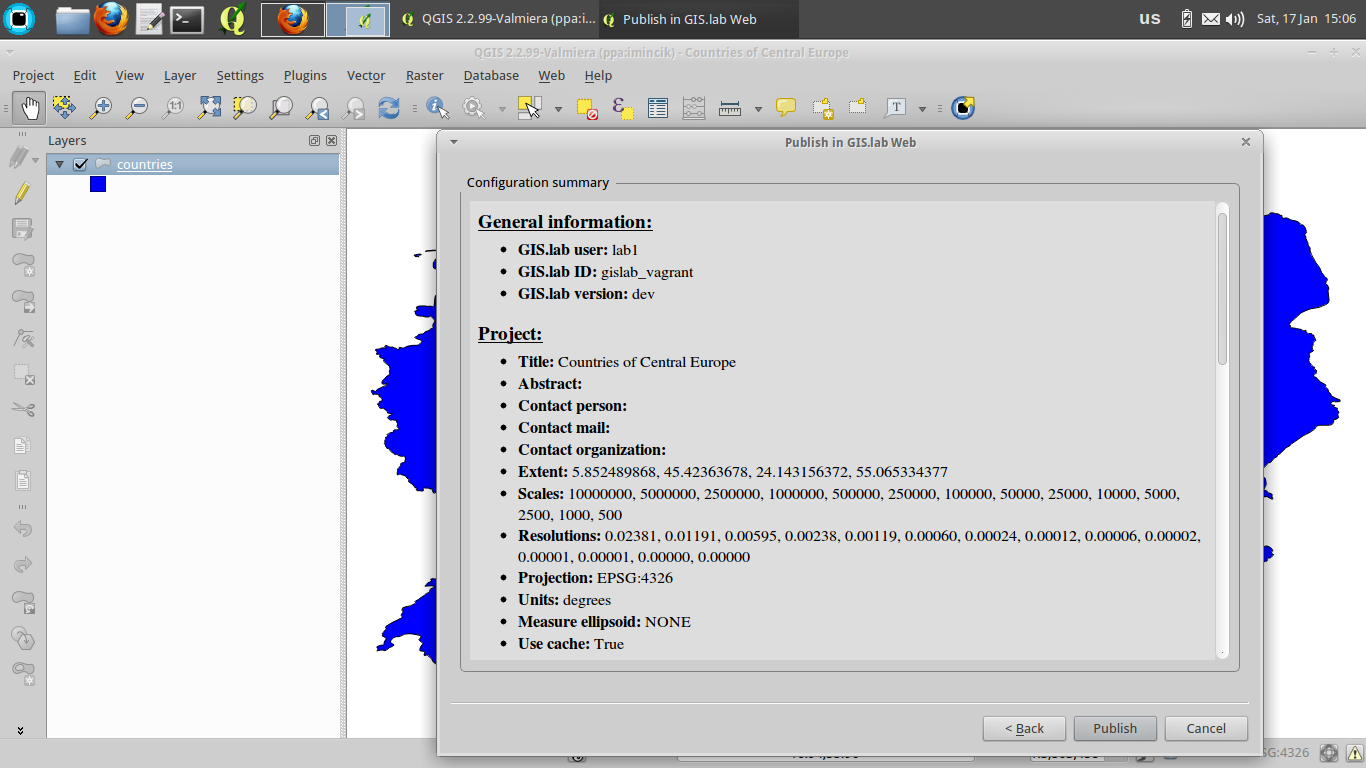The image size is (1366, 768).
Task: Click the volume indicator in tray
Action: tap(1235, 19)
